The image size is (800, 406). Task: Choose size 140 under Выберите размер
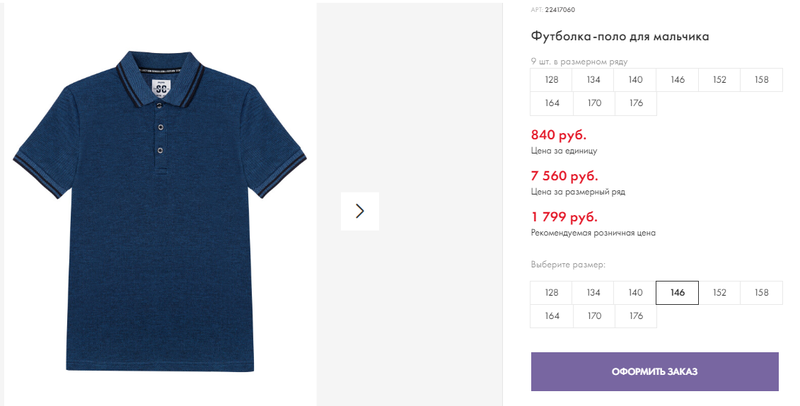coord(635,293)
